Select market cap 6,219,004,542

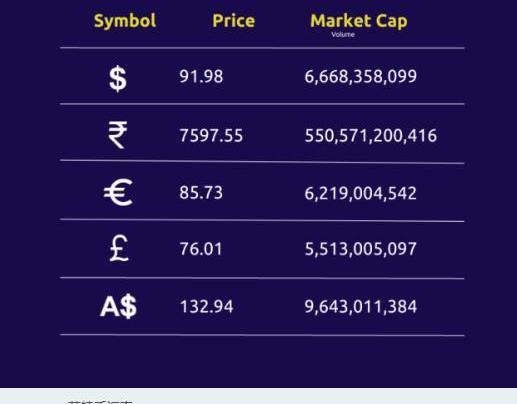pos(361,193)
